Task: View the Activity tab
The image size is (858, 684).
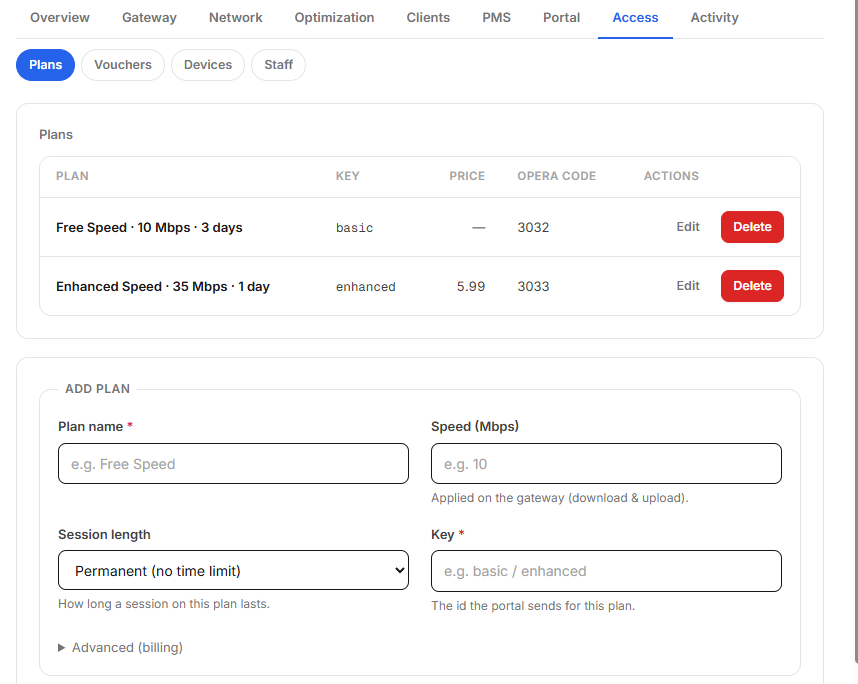Action: [715, 18]
